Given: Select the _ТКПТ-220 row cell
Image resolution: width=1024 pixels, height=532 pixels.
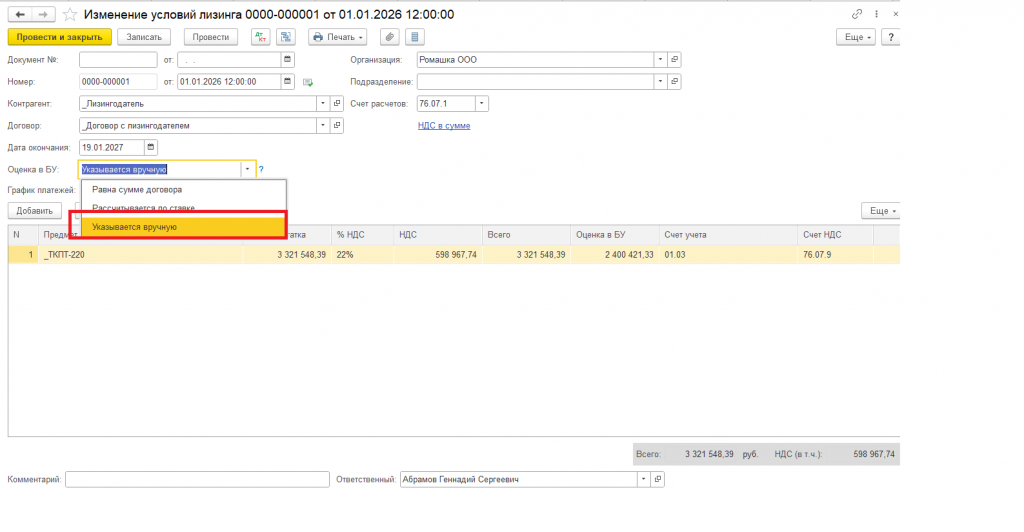Looking at the screenshot, I should coord(140,255).
